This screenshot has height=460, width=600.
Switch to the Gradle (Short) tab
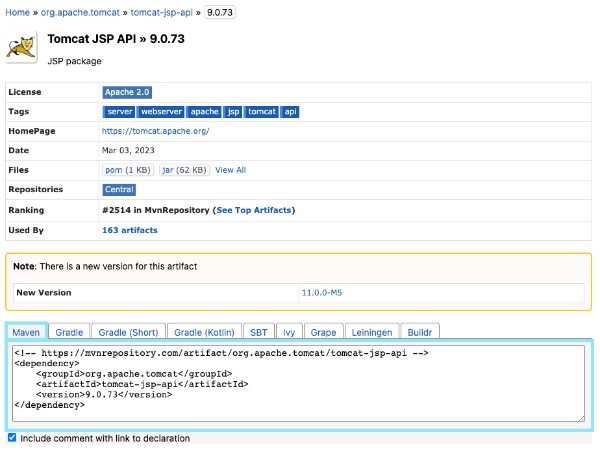tap(129, 332)
